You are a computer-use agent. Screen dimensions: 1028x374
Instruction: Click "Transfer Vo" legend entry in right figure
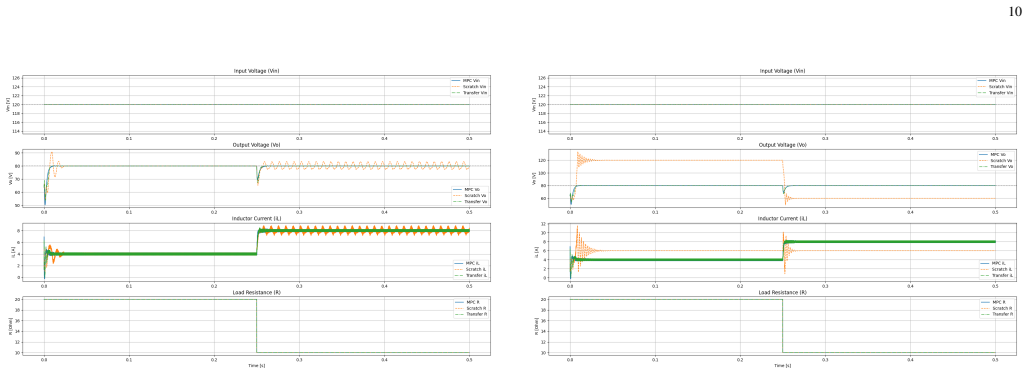tap(995, 167)
